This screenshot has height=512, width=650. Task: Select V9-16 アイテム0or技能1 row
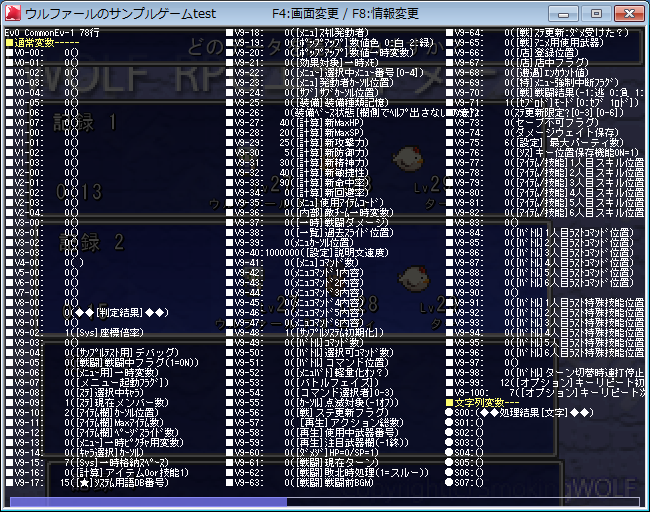pyautogui.click(x=97, y=472)
